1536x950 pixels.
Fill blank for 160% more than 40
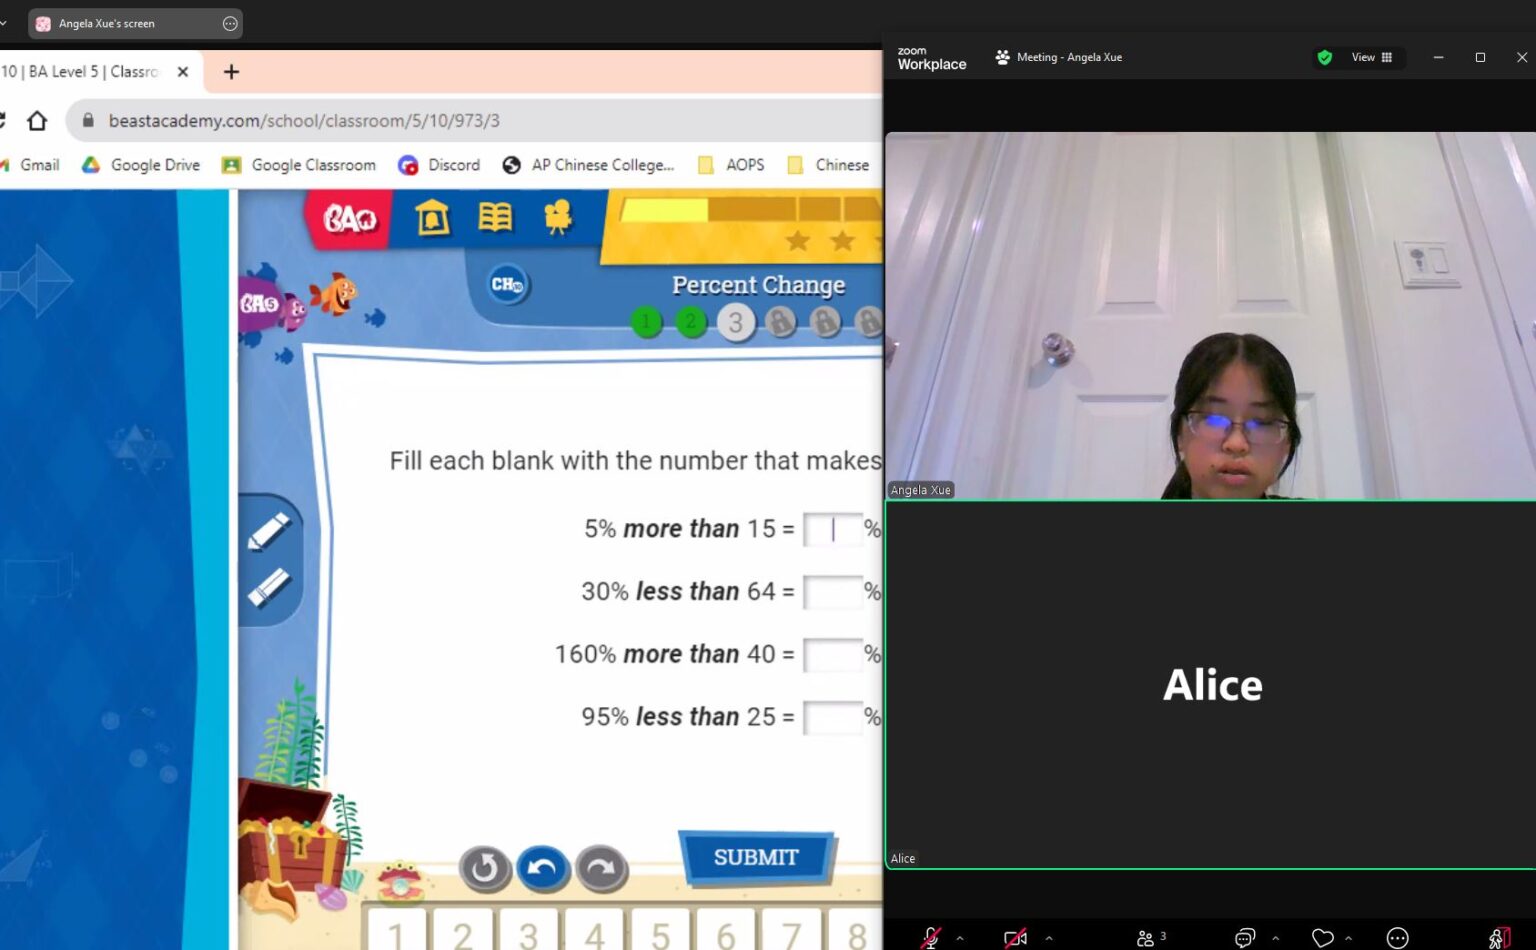point(833,655)
